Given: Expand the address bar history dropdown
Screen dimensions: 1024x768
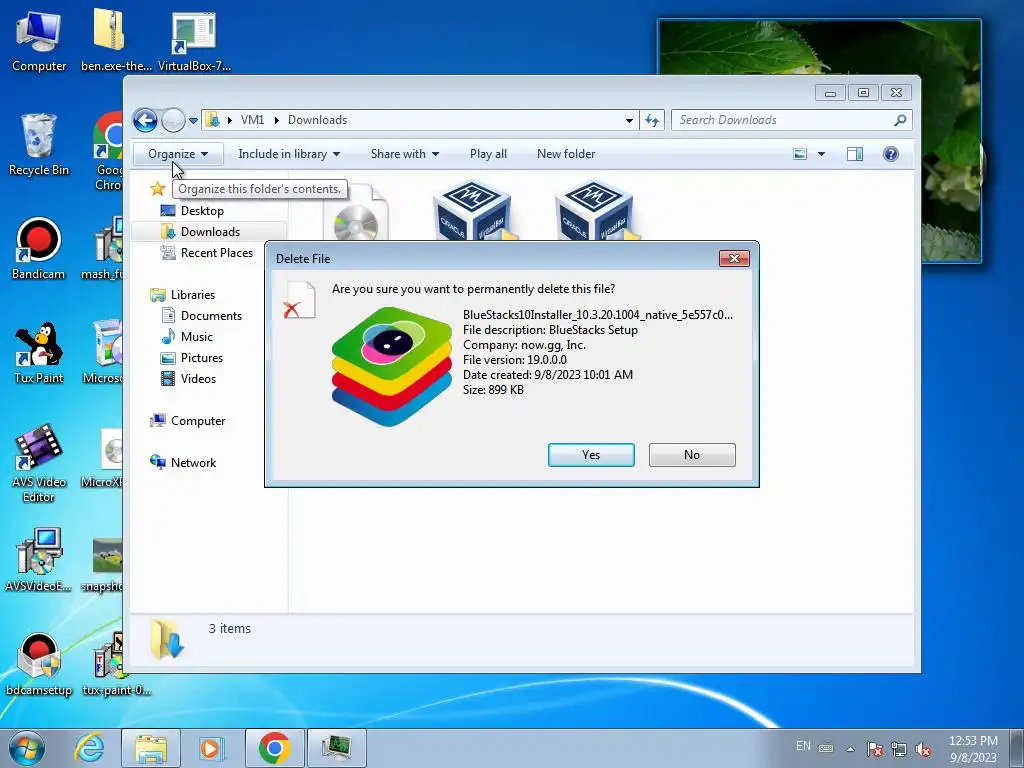Looking at the screenshot, I should 629,121.
